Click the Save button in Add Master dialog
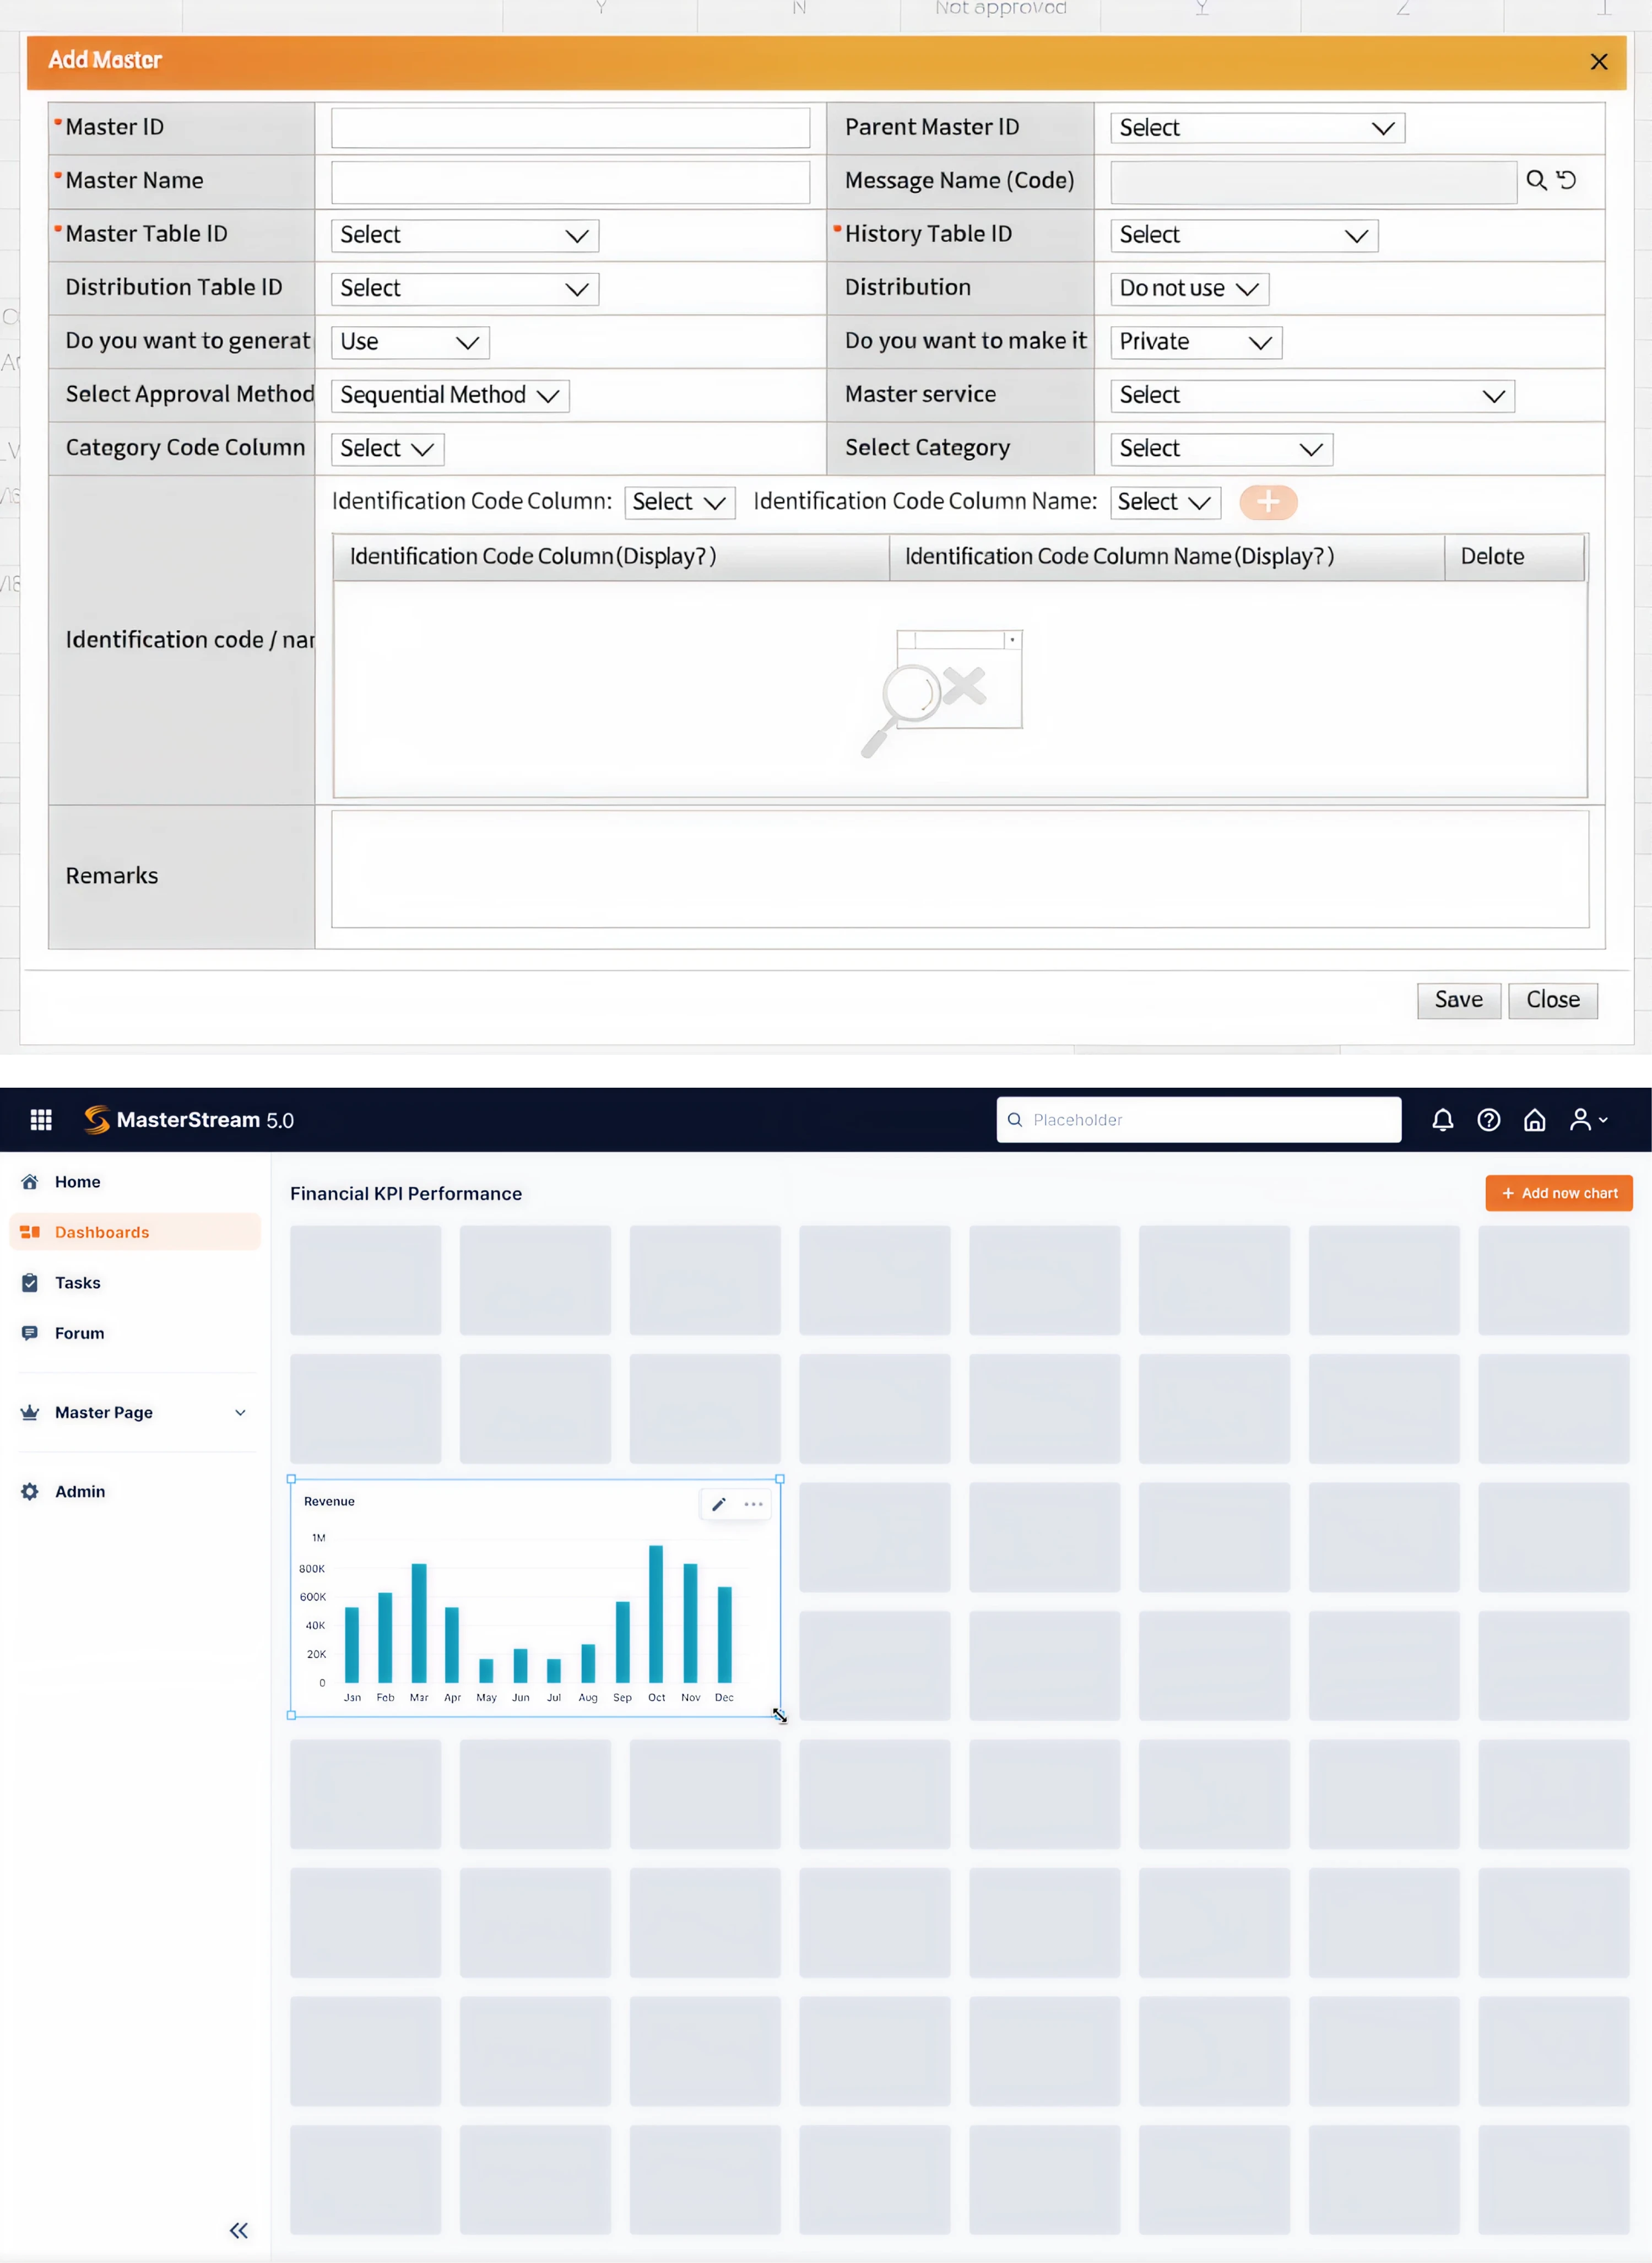 (1458, 1000)
